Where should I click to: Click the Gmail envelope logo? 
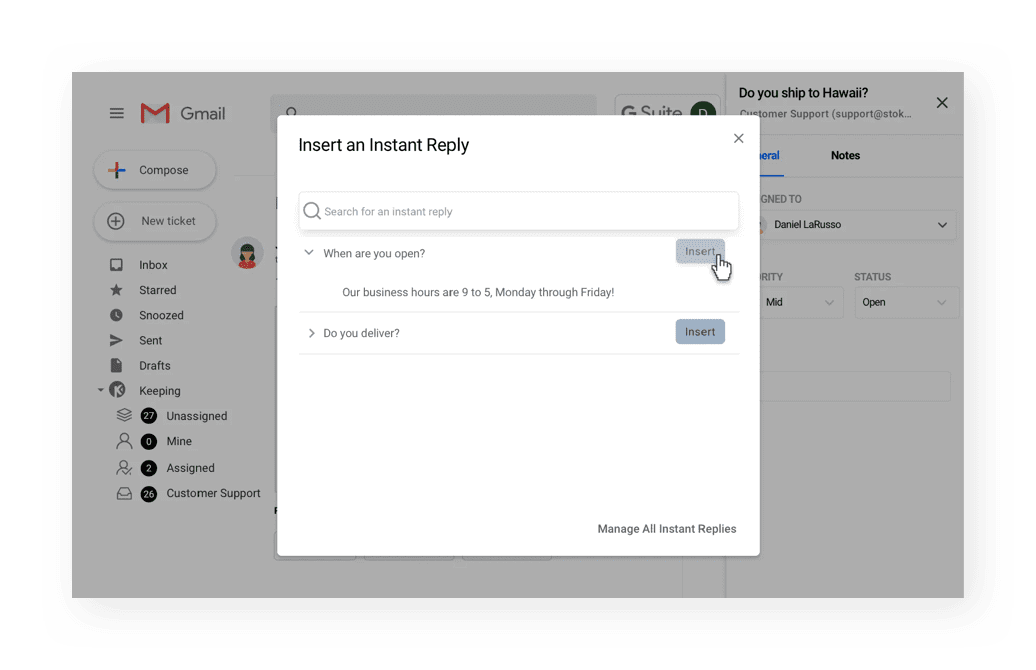tap(155, 114)
